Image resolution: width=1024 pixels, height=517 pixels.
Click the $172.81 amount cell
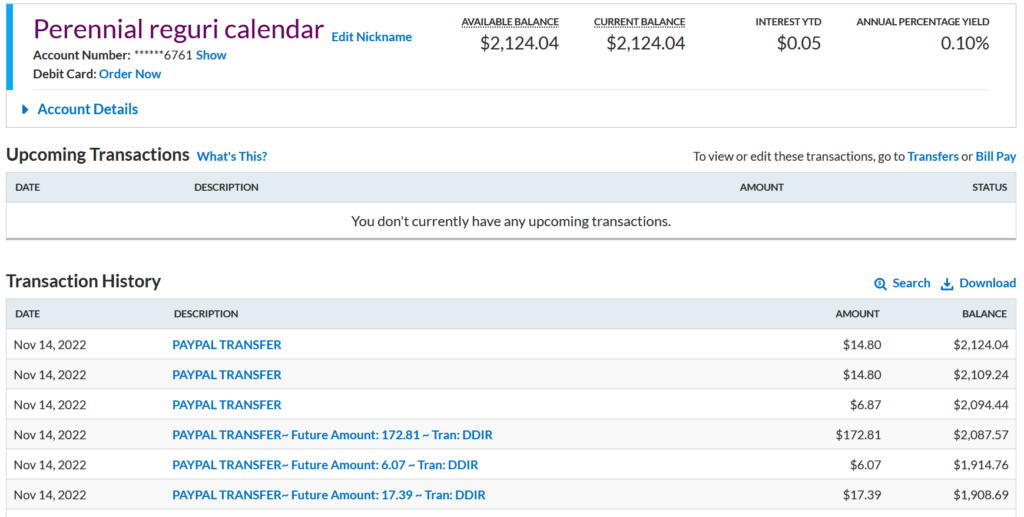point(858,435)
